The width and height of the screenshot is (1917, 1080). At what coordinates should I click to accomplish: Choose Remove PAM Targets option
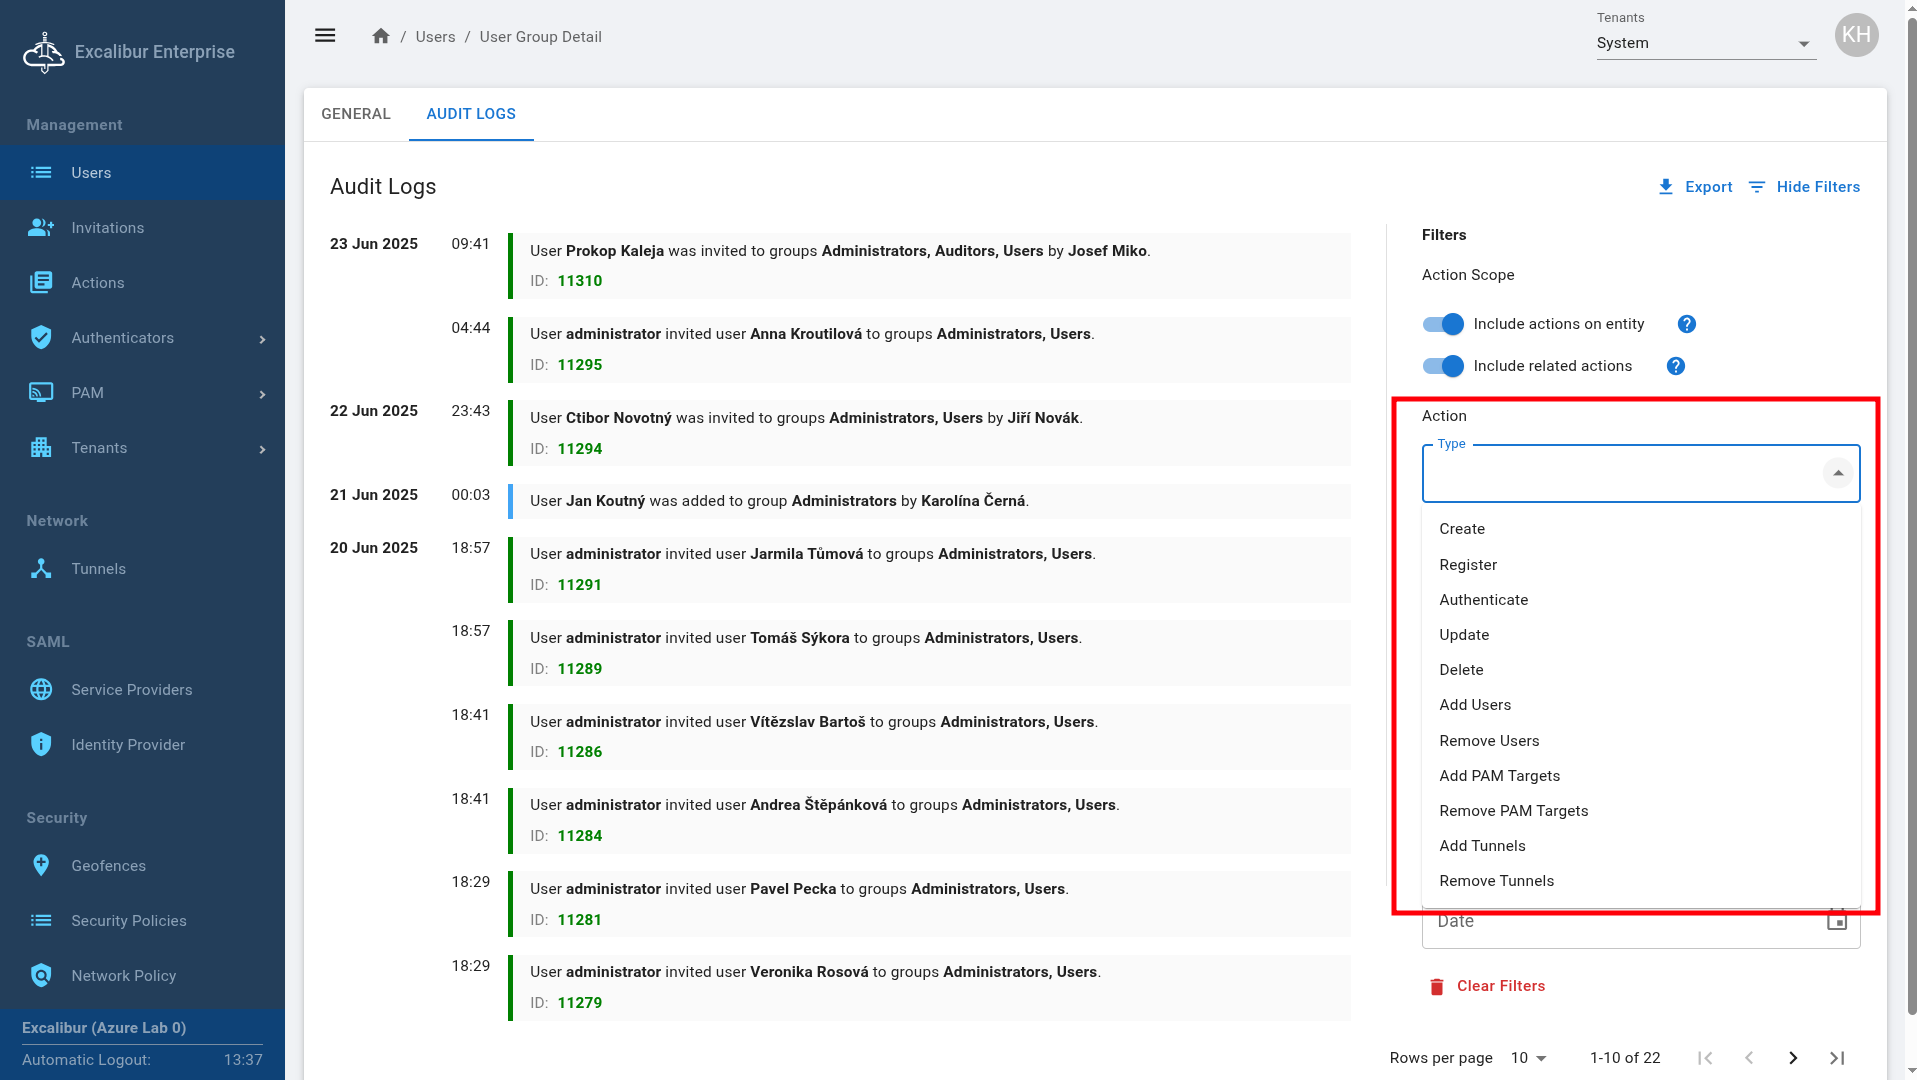point(1513,811)
